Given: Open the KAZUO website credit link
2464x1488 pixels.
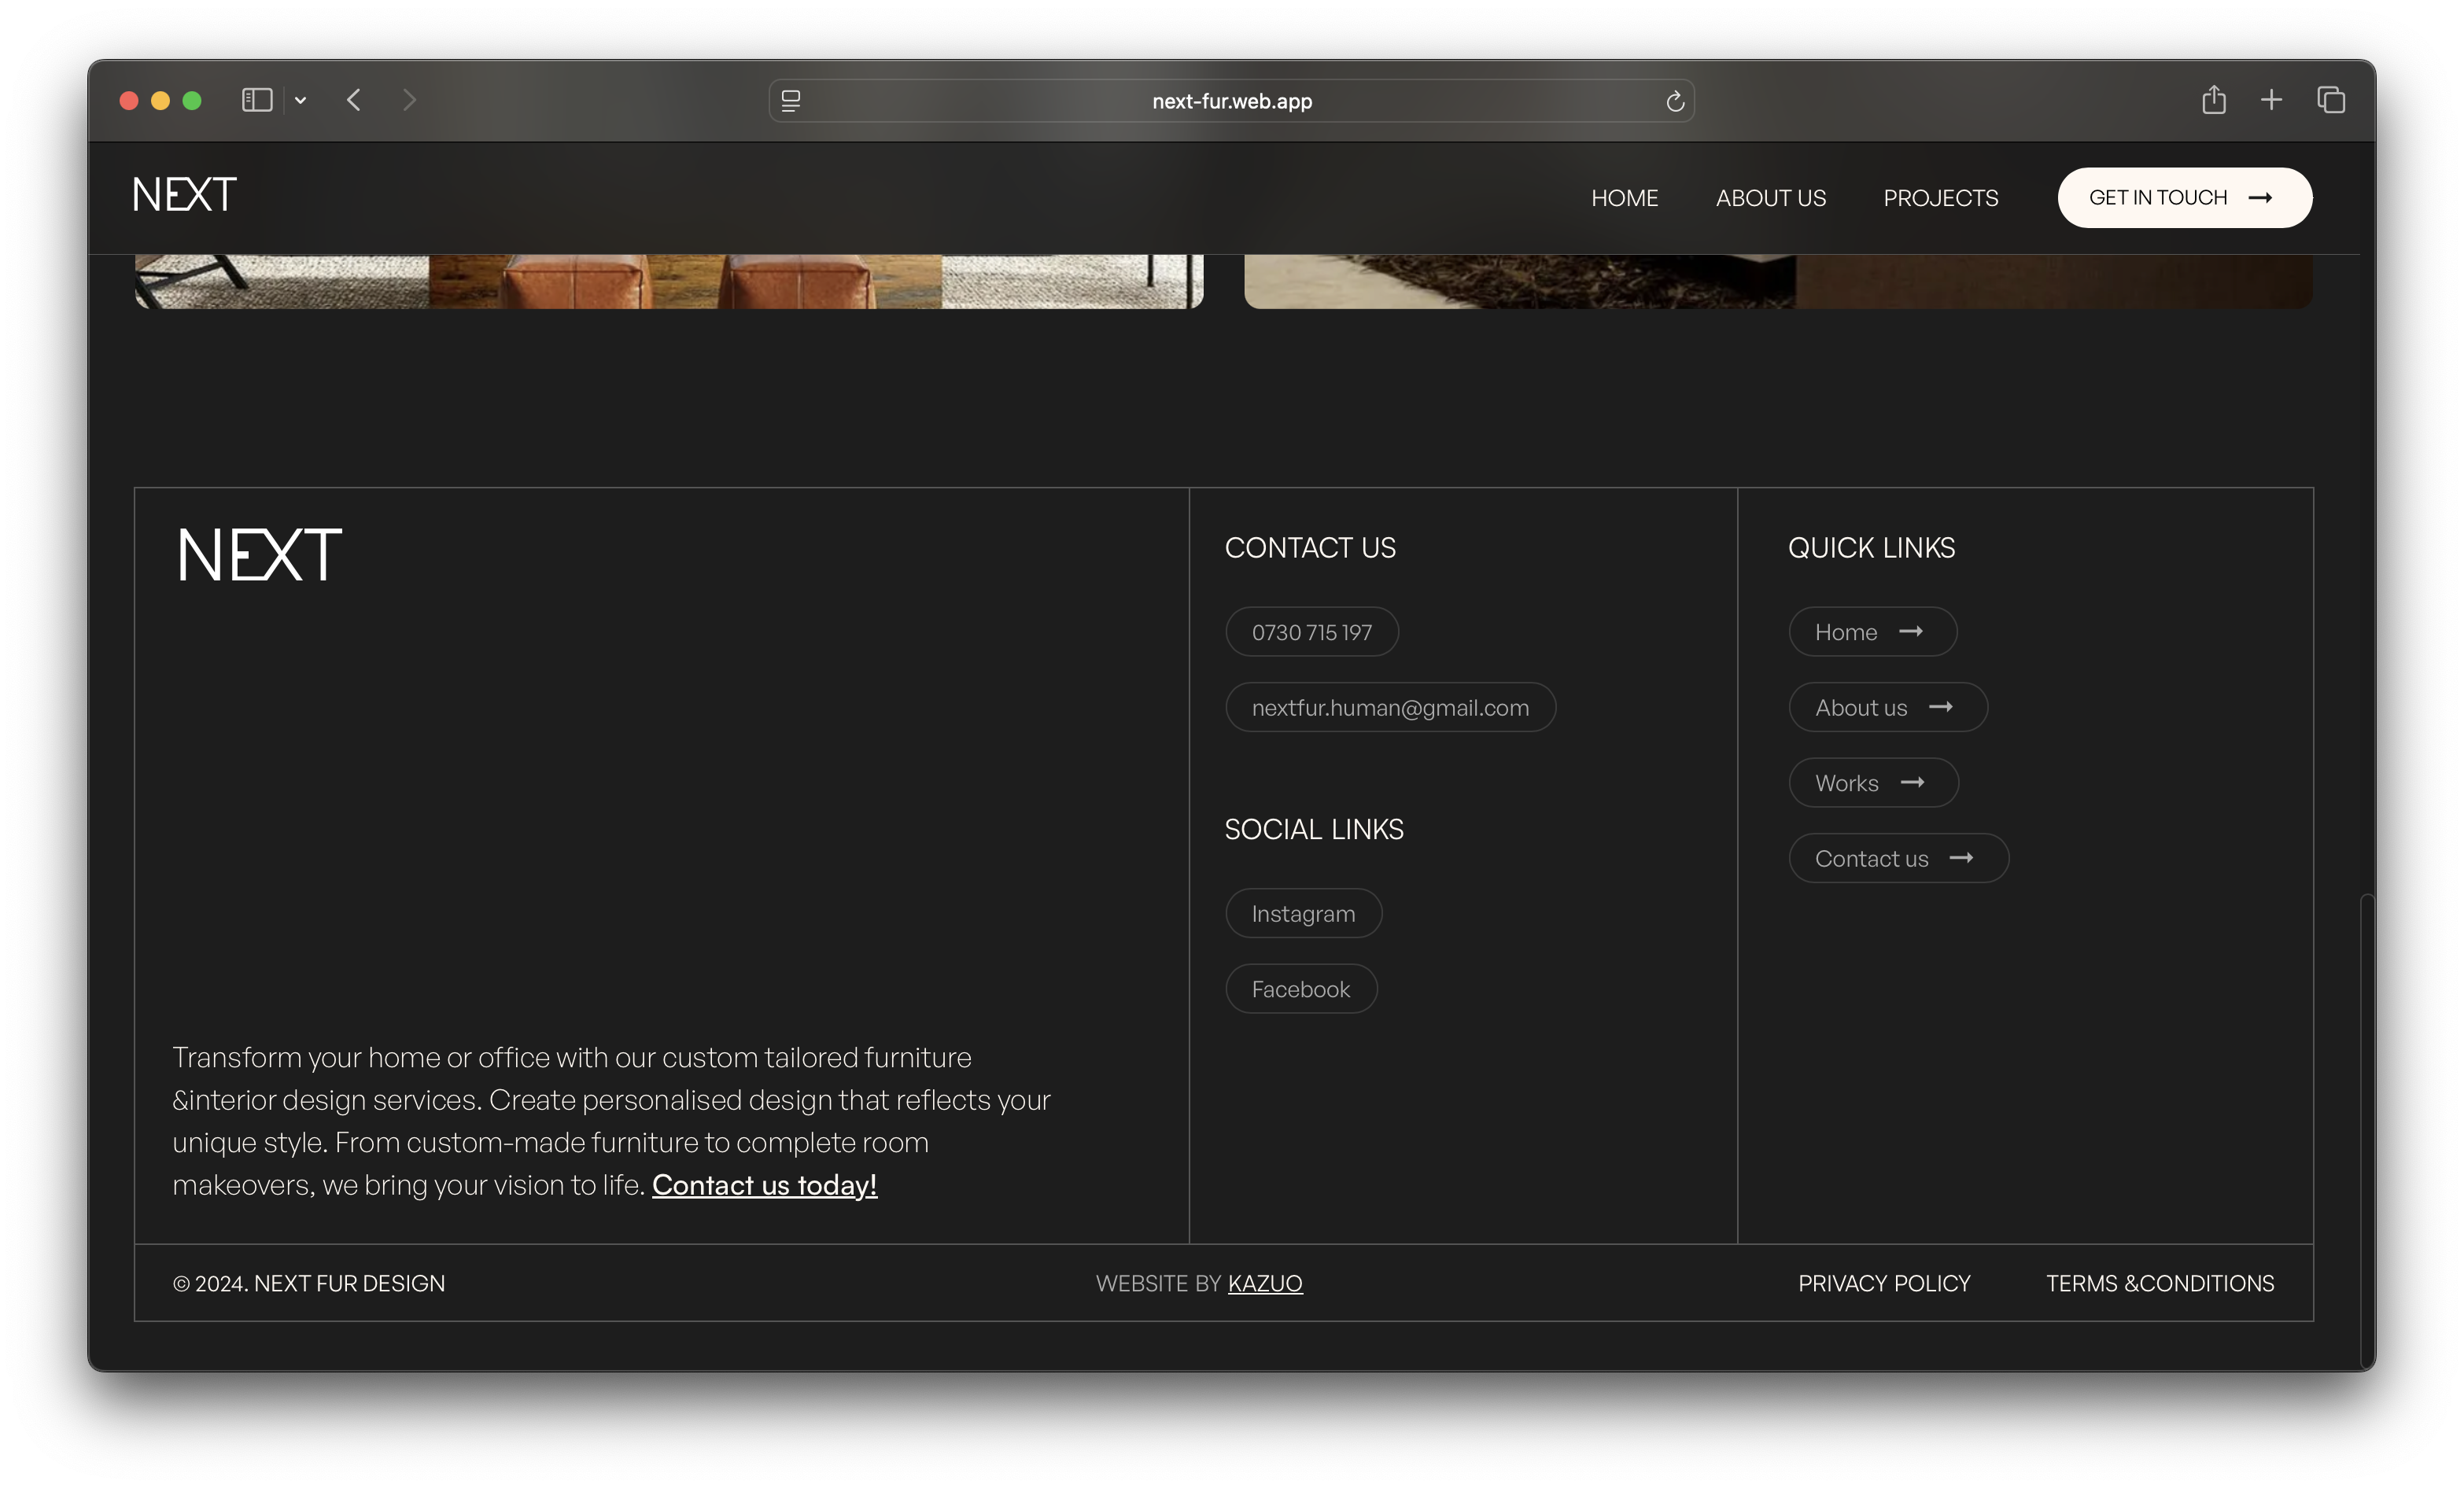Looking at the screenshot, I should (1265, 1283).
